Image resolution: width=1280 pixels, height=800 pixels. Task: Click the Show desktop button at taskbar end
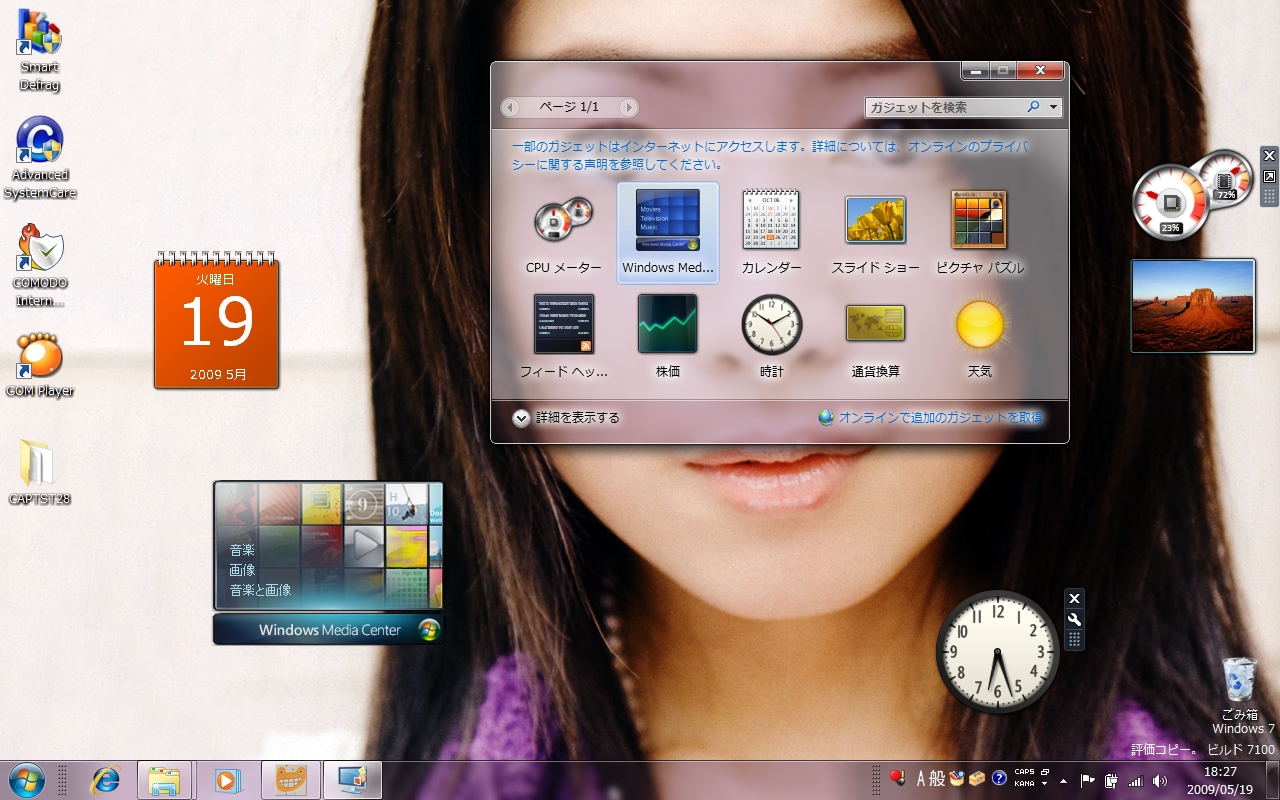pos(1271,780)
